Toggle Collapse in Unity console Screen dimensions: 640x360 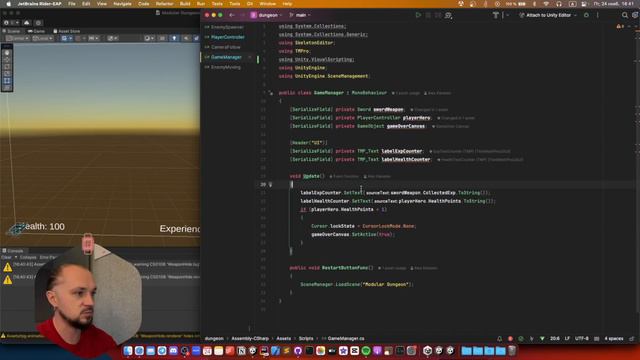click(28, 258)
